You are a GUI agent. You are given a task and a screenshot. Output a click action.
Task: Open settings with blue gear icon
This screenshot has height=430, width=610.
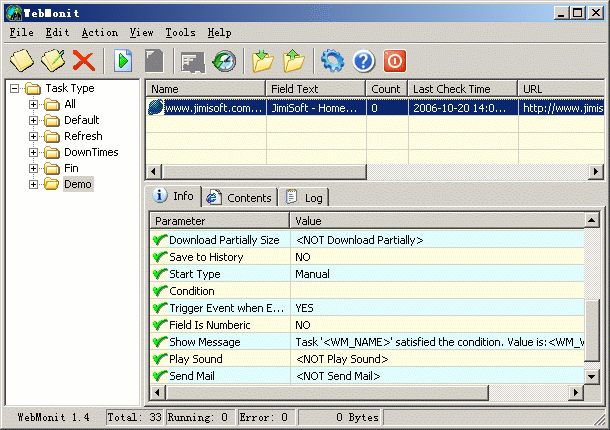coord(333,61)
